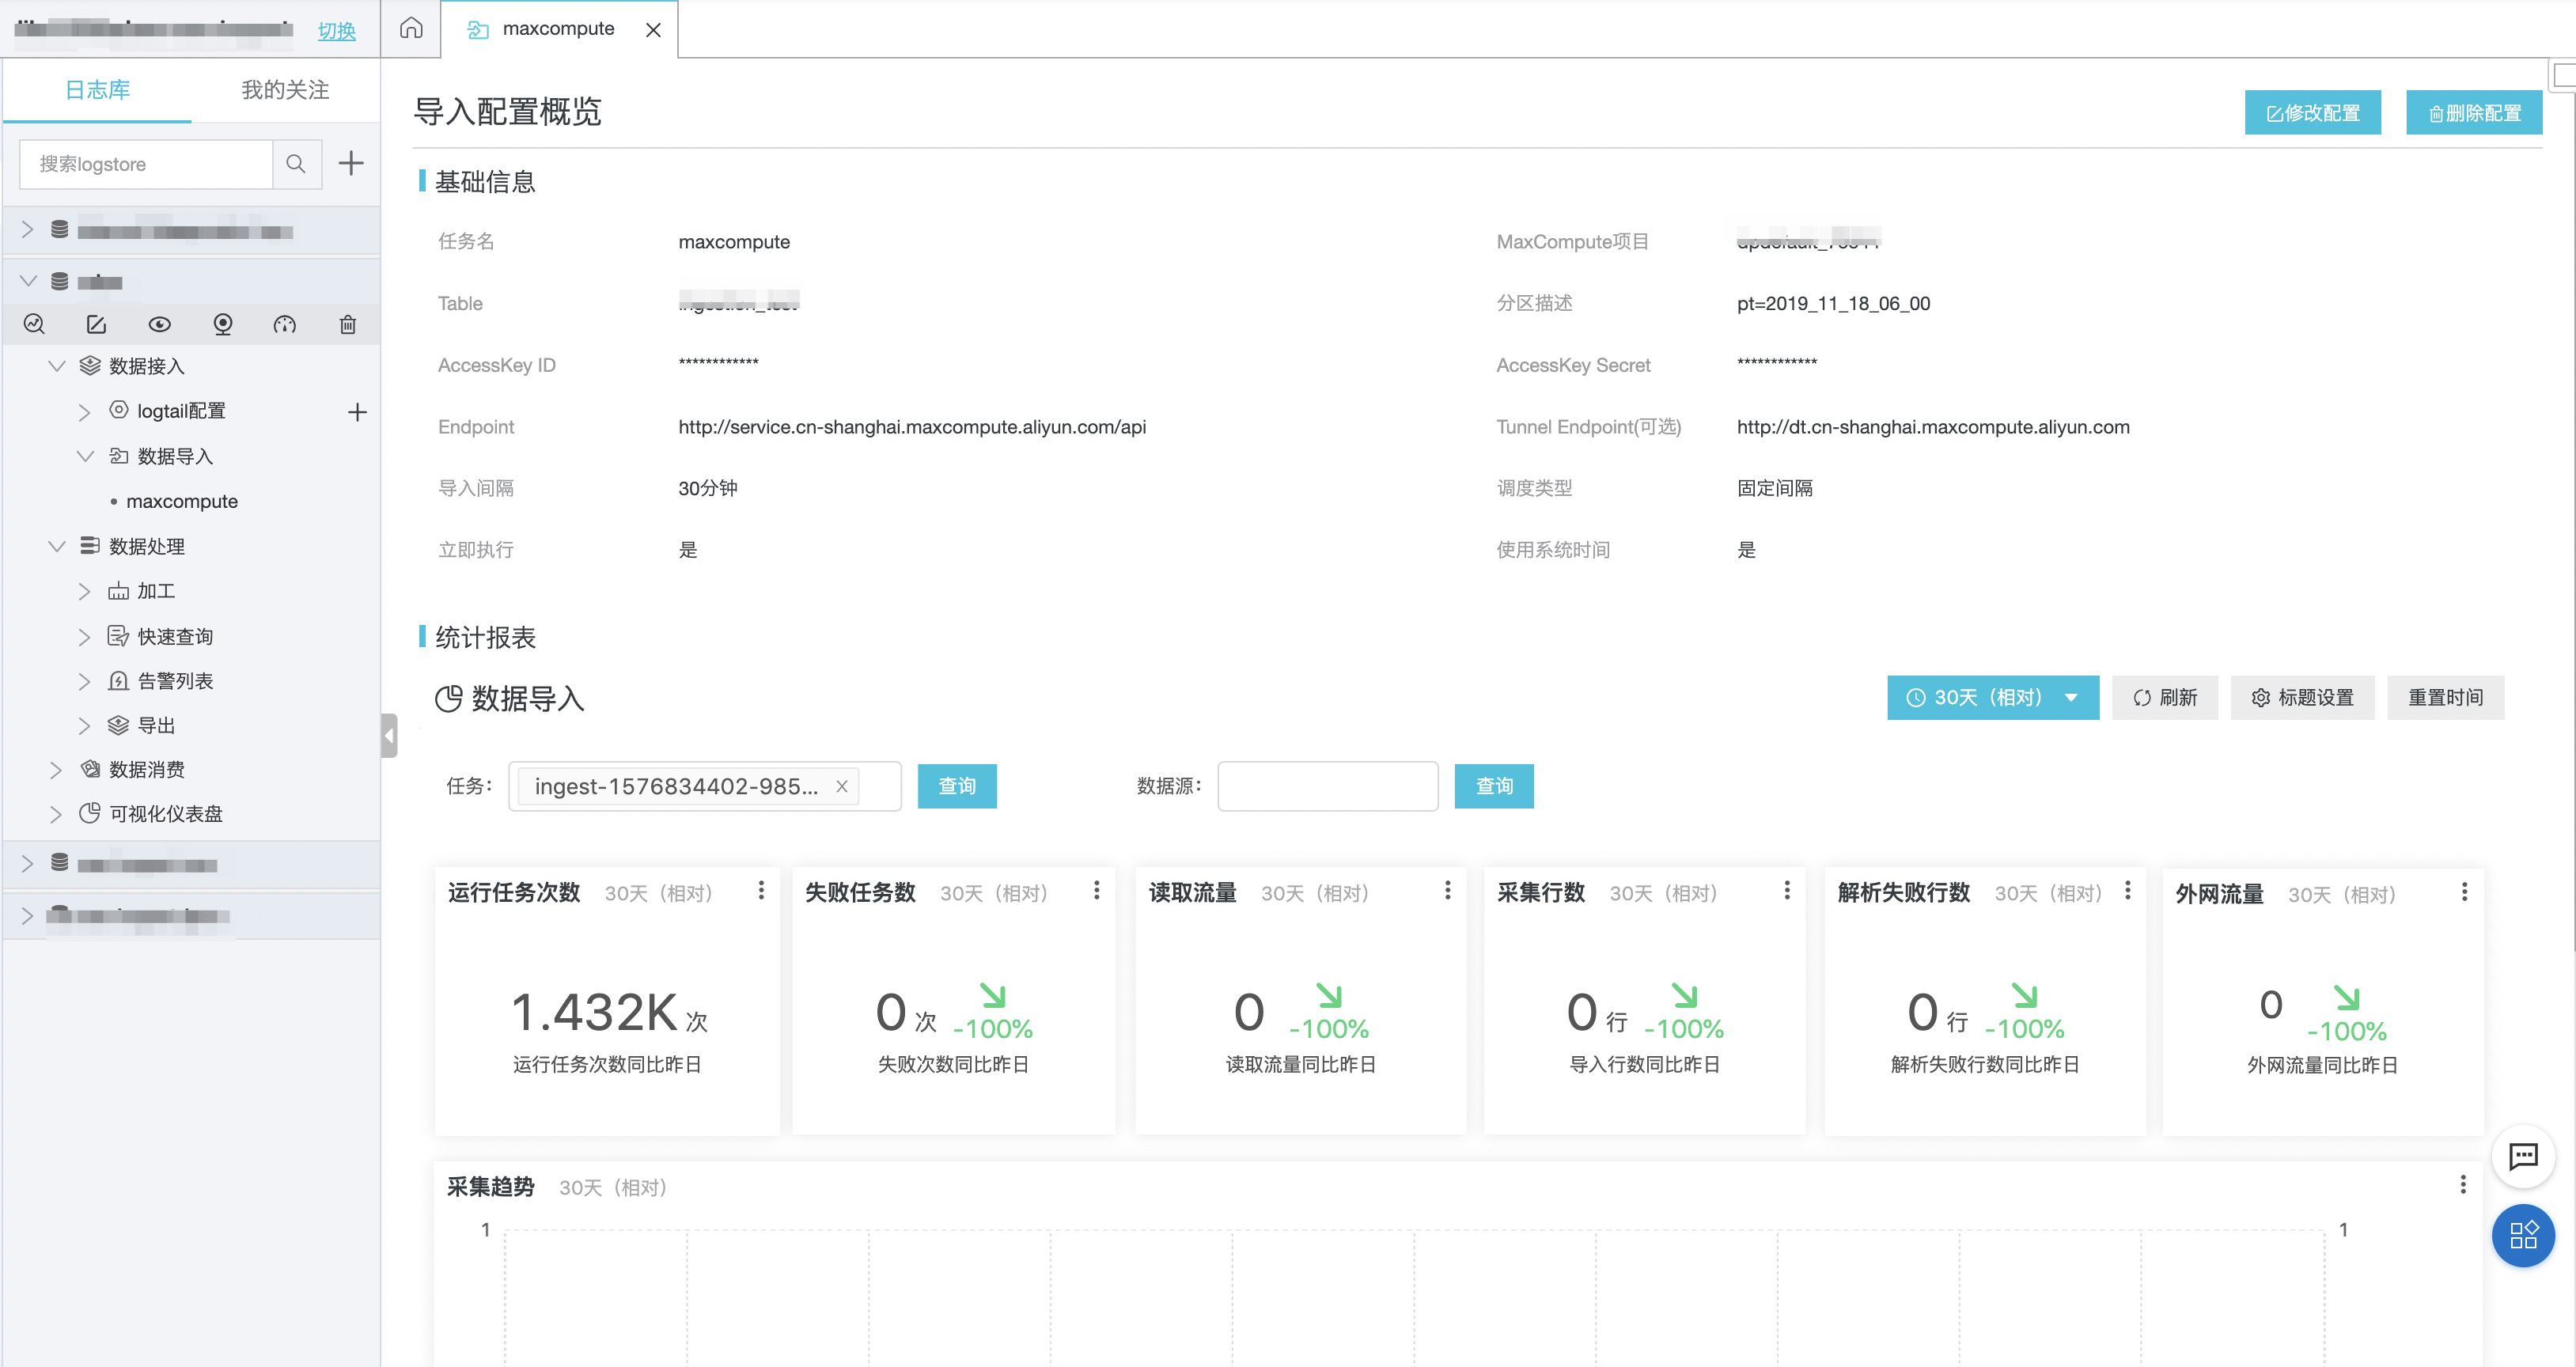The width and height of the screenshot is (2576, 1367).
Task: Collapse the 数据导入 node
Action: [x=85, y=455]
